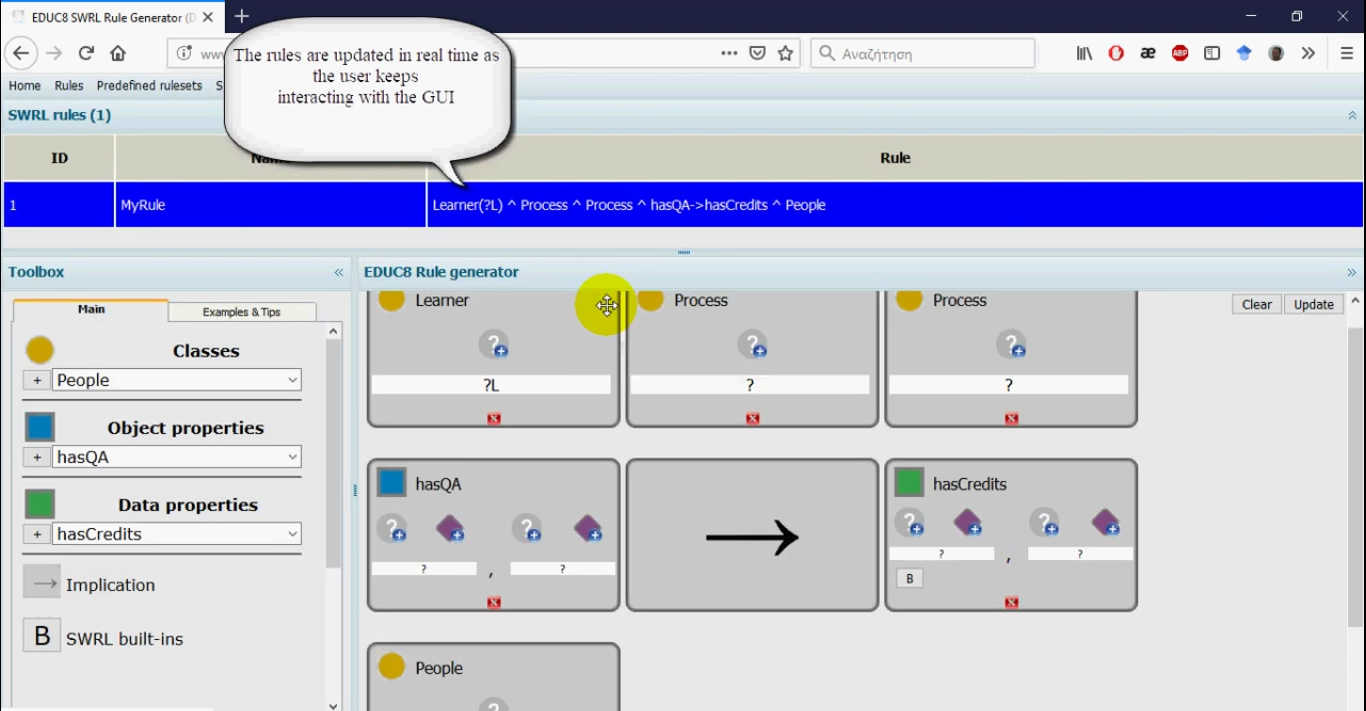The image size is (1366, 711).
Task: Delete the Learner card with red X
Action: (494, 418)
